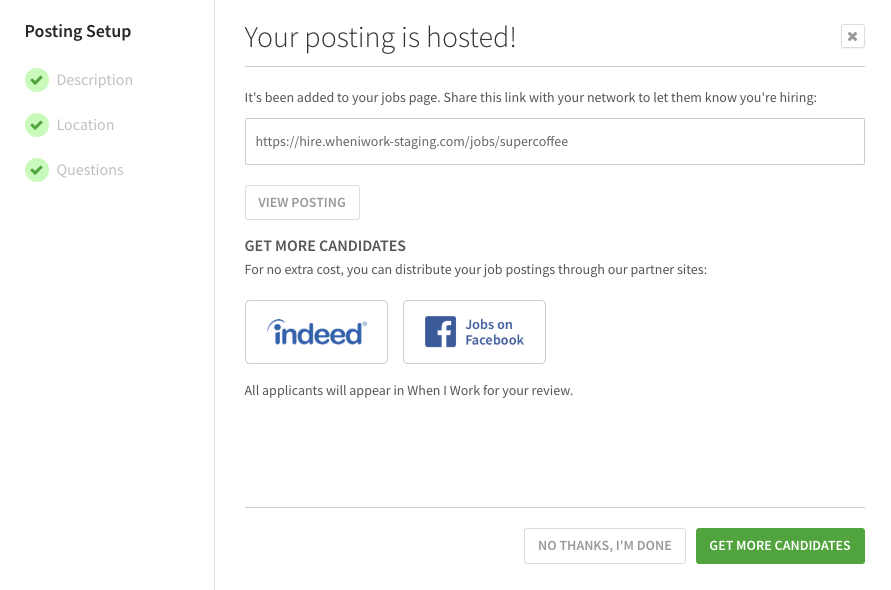Viewport: 891px width, 590px height.
Task: Select the Jobs on Facebook label
Action: click(494, 332)
